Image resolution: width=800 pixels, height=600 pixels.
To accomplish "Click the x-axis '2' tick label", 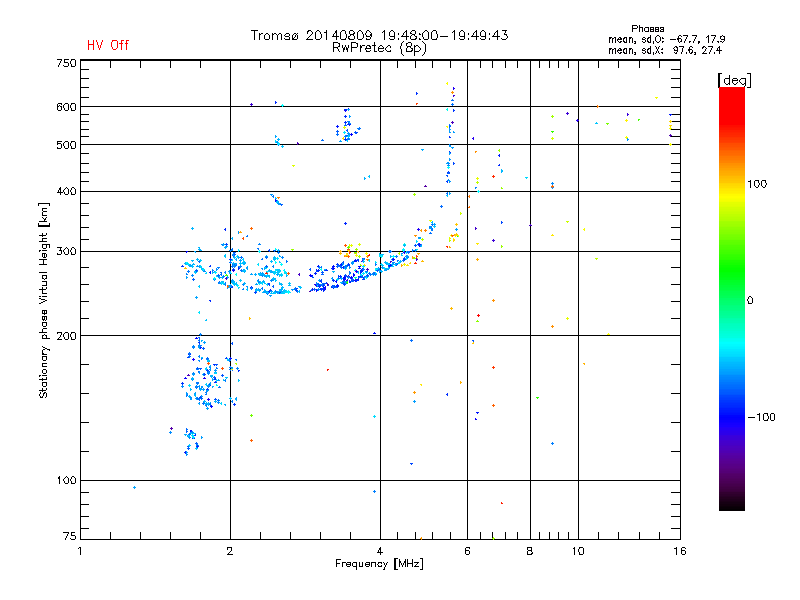I will click(230, 551).
